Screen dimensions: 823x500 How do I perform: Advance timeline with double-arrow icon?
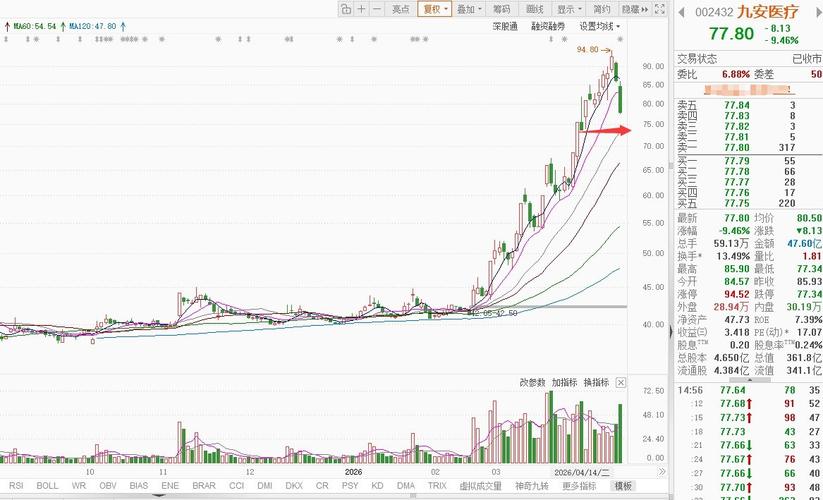661,472
